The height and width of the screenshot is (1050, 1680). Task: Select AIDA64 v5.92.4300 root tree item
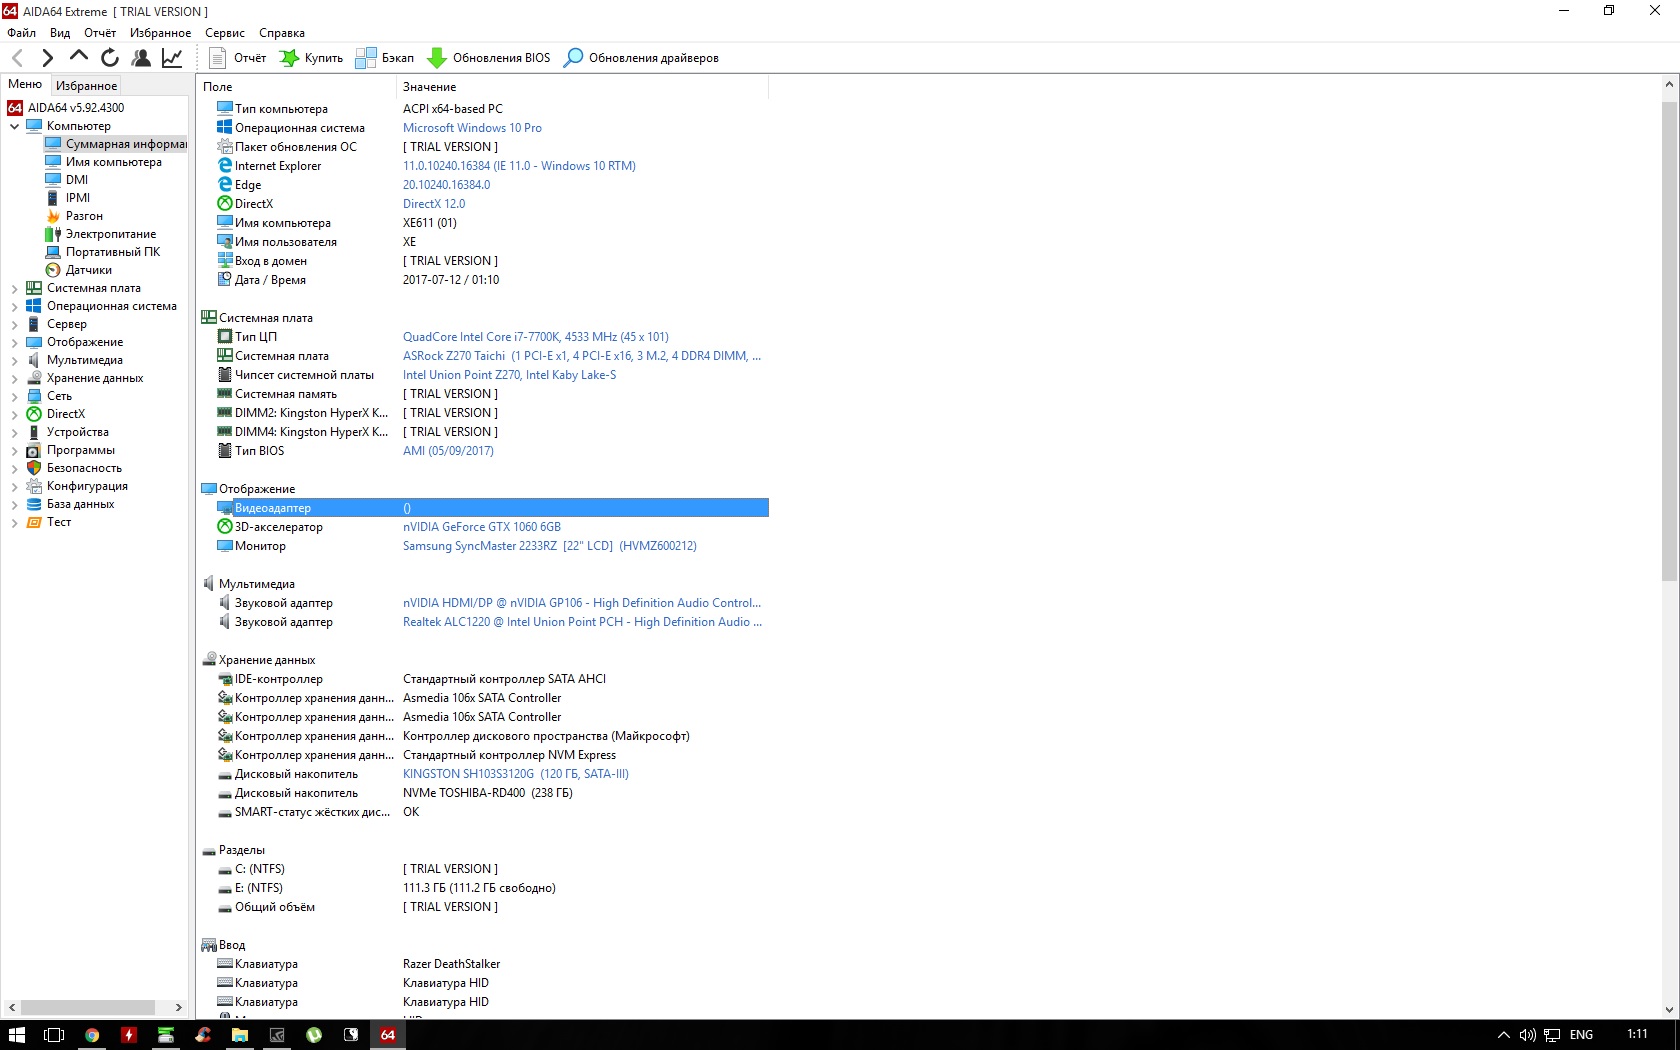(66, 108)
